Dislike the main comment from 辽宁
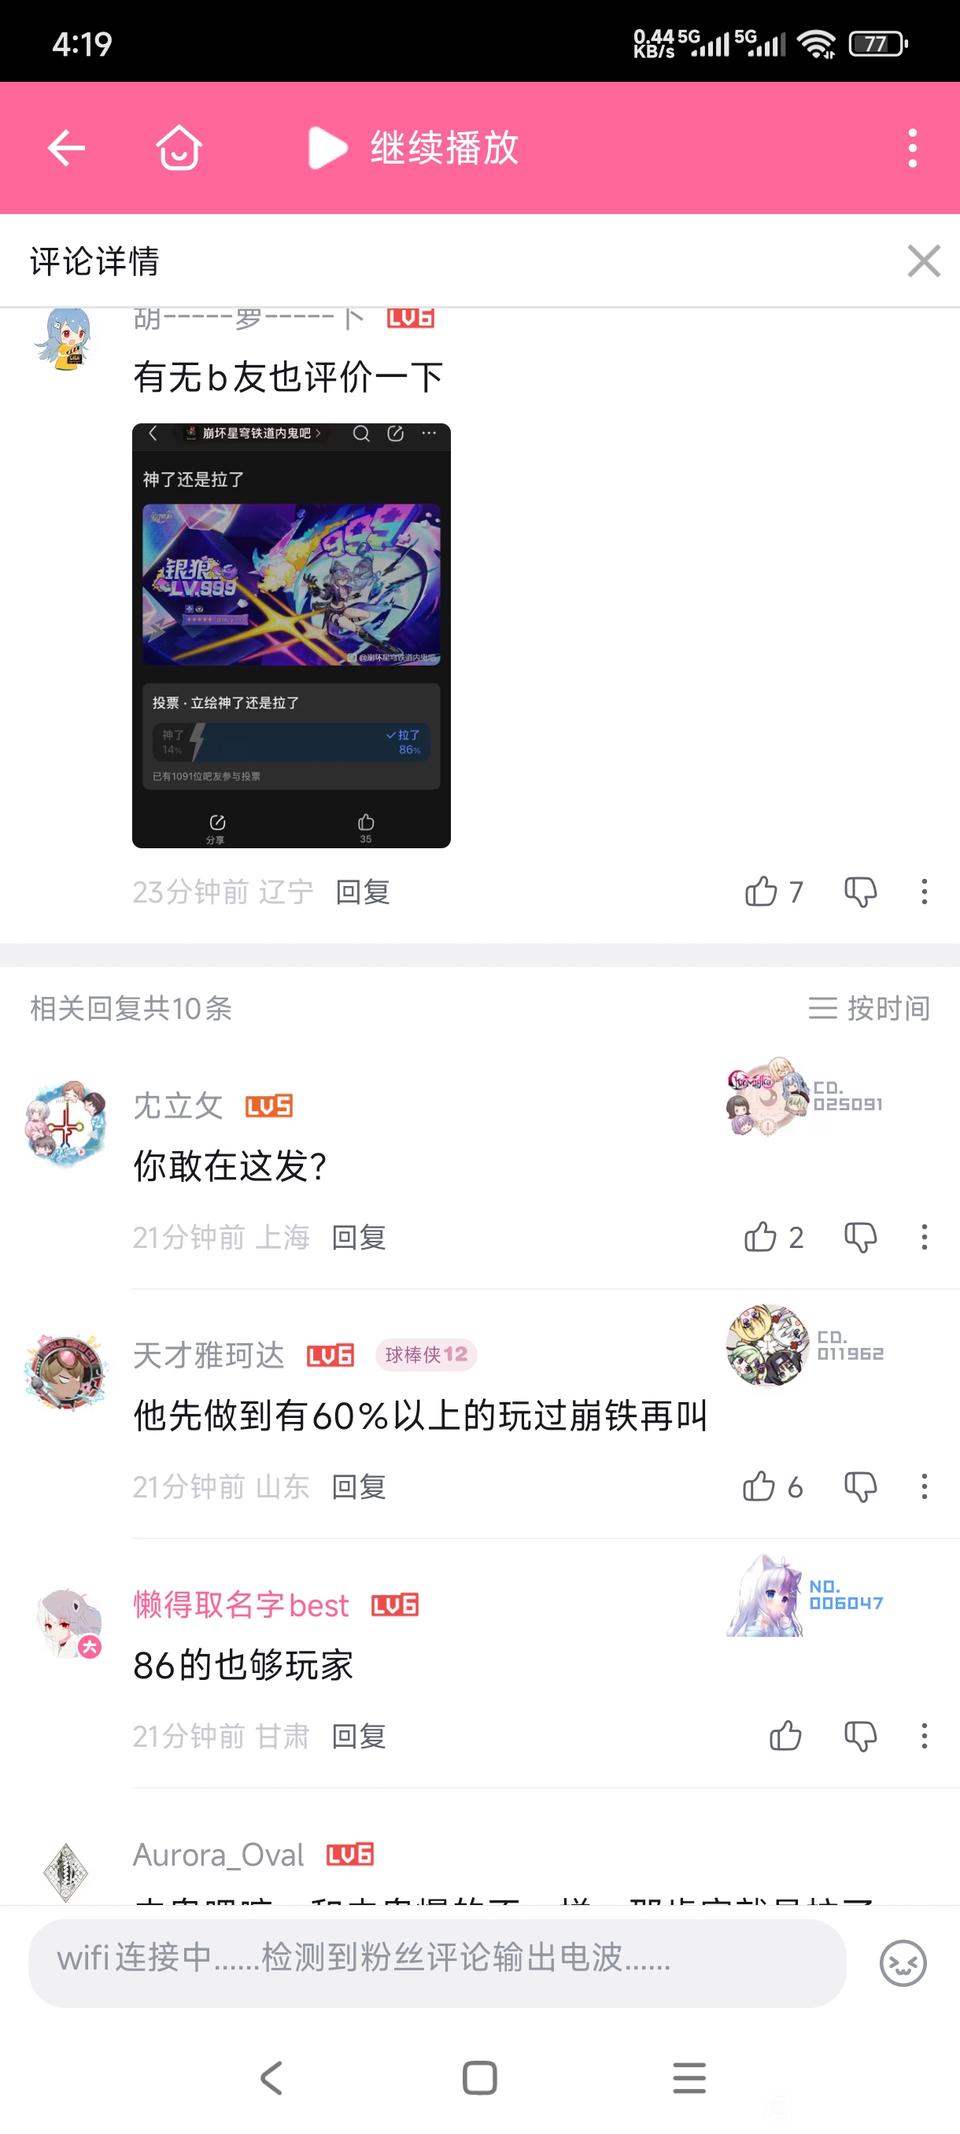This screenshot has width=960, height=2134. (860, 891)
